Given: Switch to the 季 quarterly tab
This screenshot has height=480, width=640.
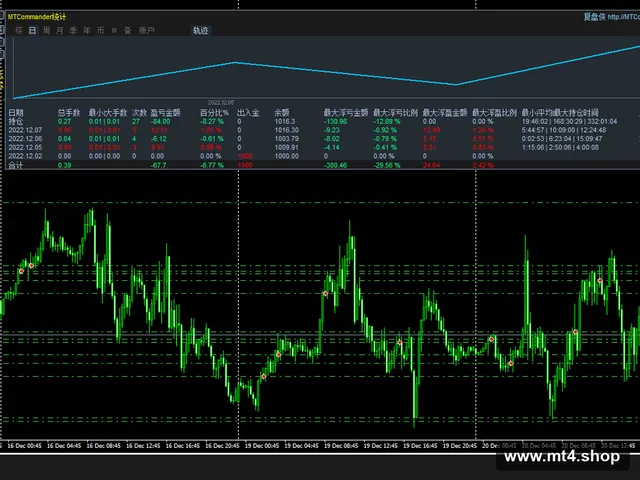Looking at the screenshot, I should tap(73, 31).
